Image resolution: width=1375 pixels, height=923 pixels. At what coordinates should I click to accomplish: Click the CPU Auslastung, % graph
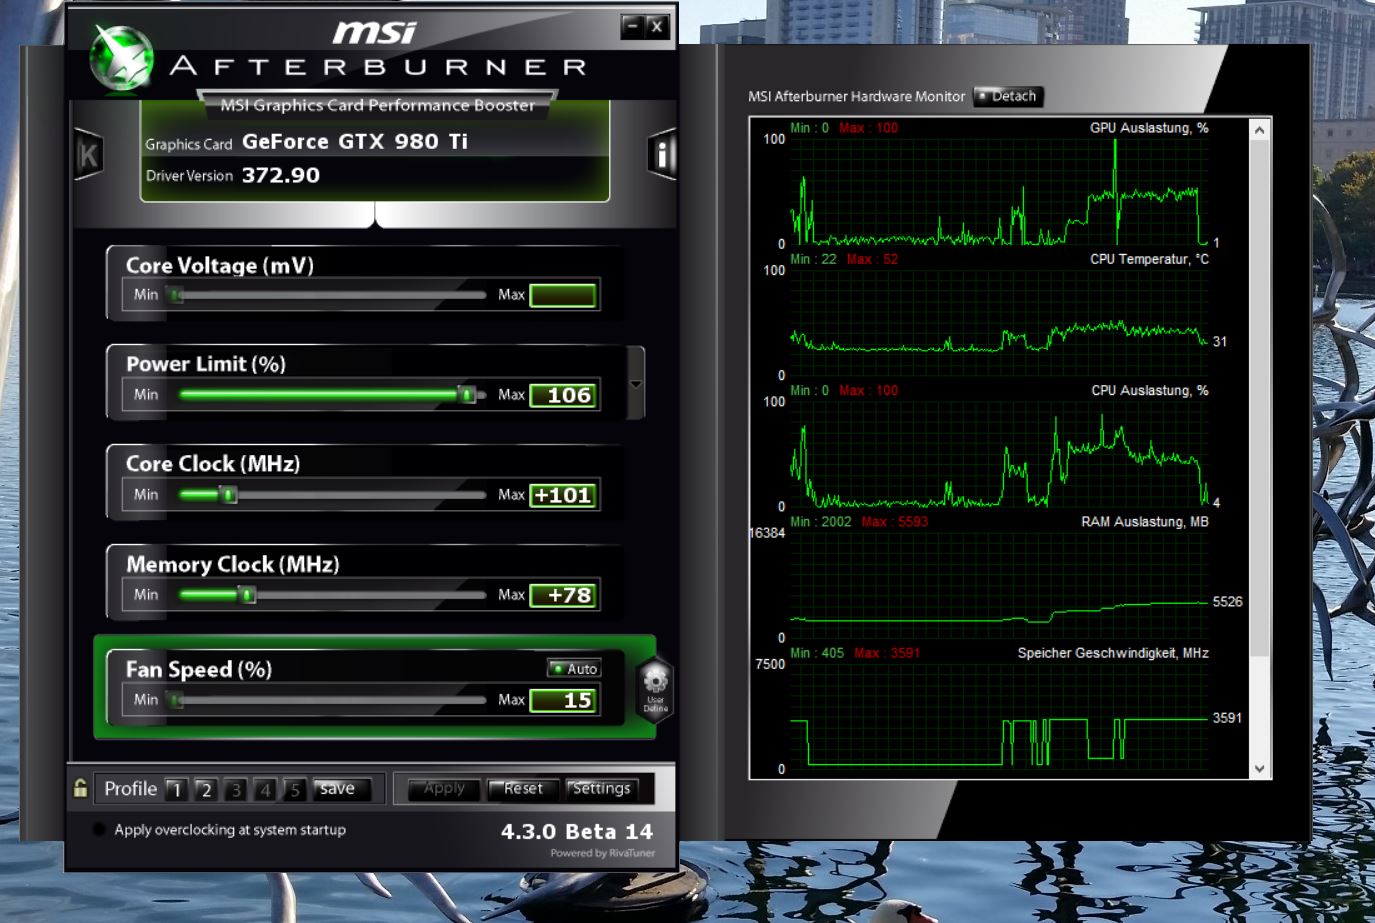point(1000,453)
